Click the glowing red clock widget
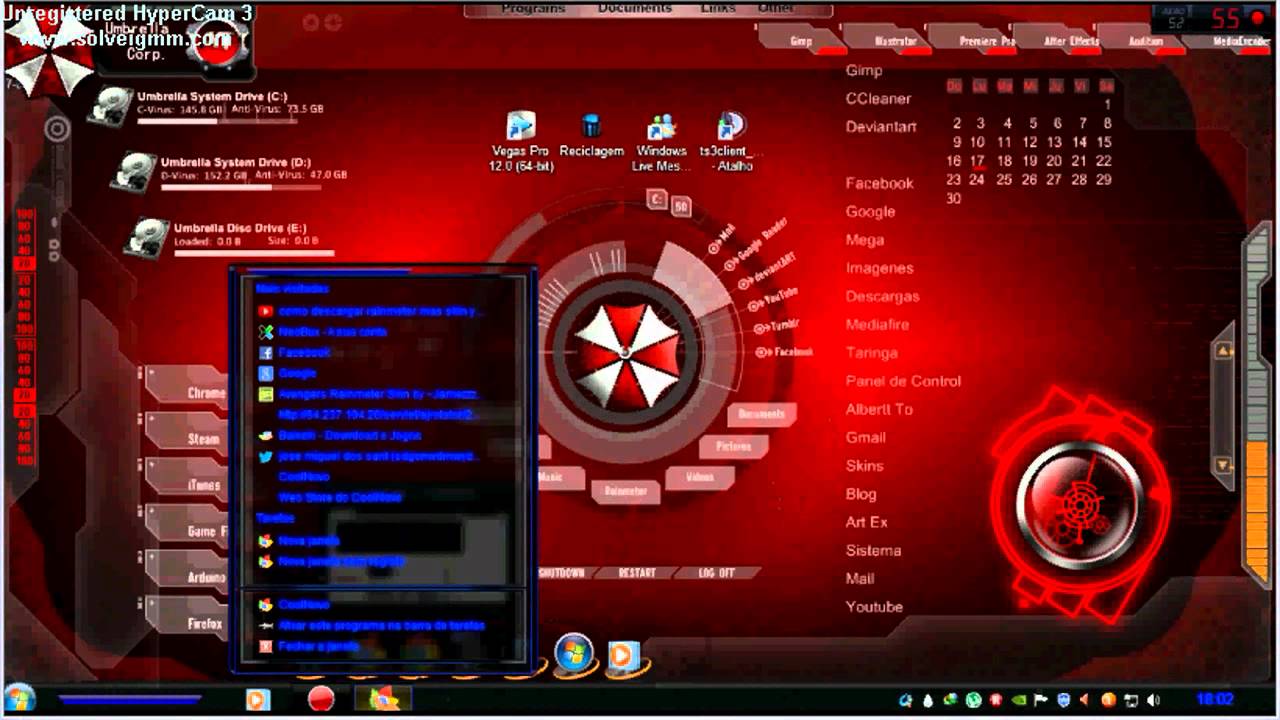This screenshot has height=720, width=1280. (x=1079, y=504)
